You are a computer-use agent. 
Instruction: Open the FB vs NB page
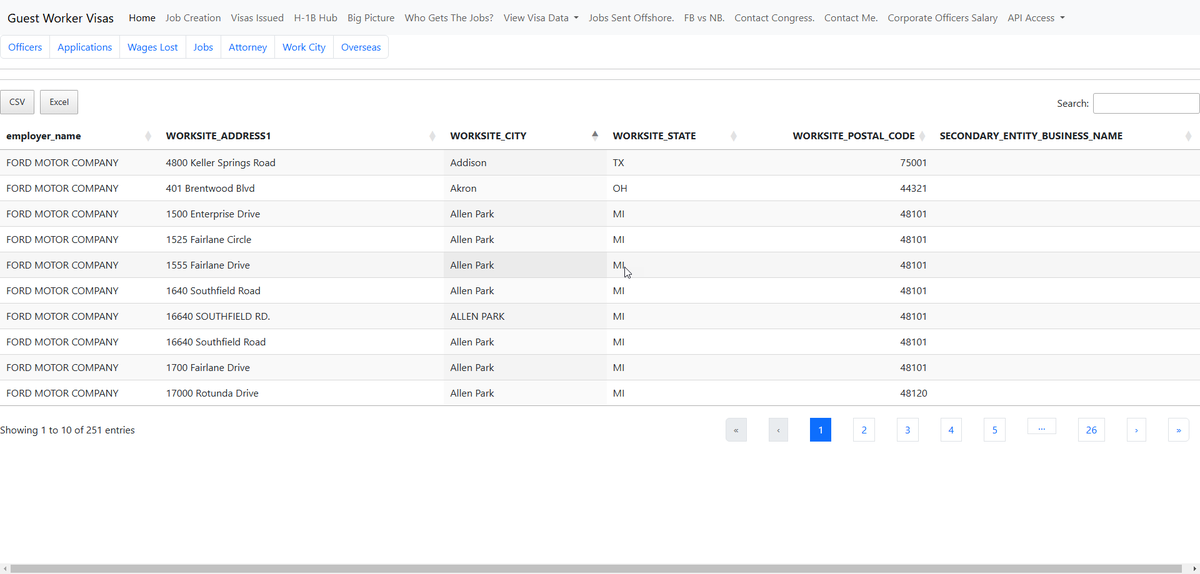pyautogui.click(x=704, y=18)
